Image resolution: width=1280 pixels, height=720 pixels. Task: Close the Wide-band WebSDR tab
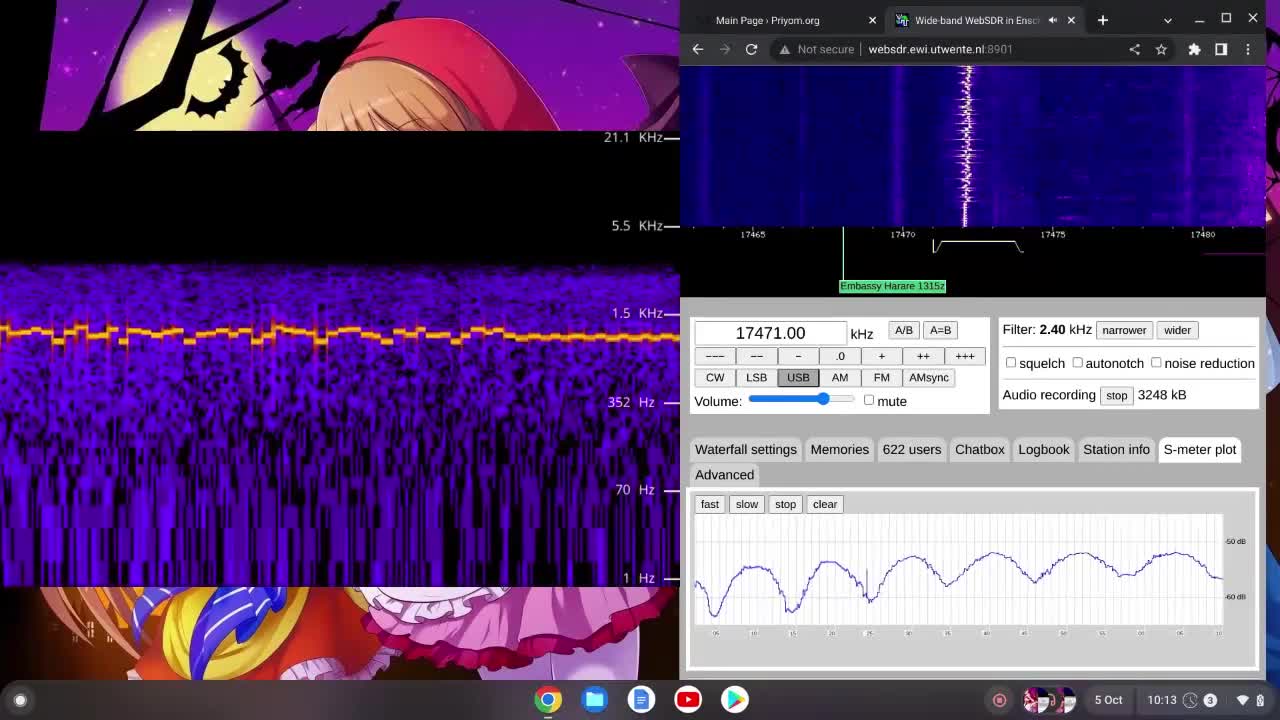(1071, 20)
